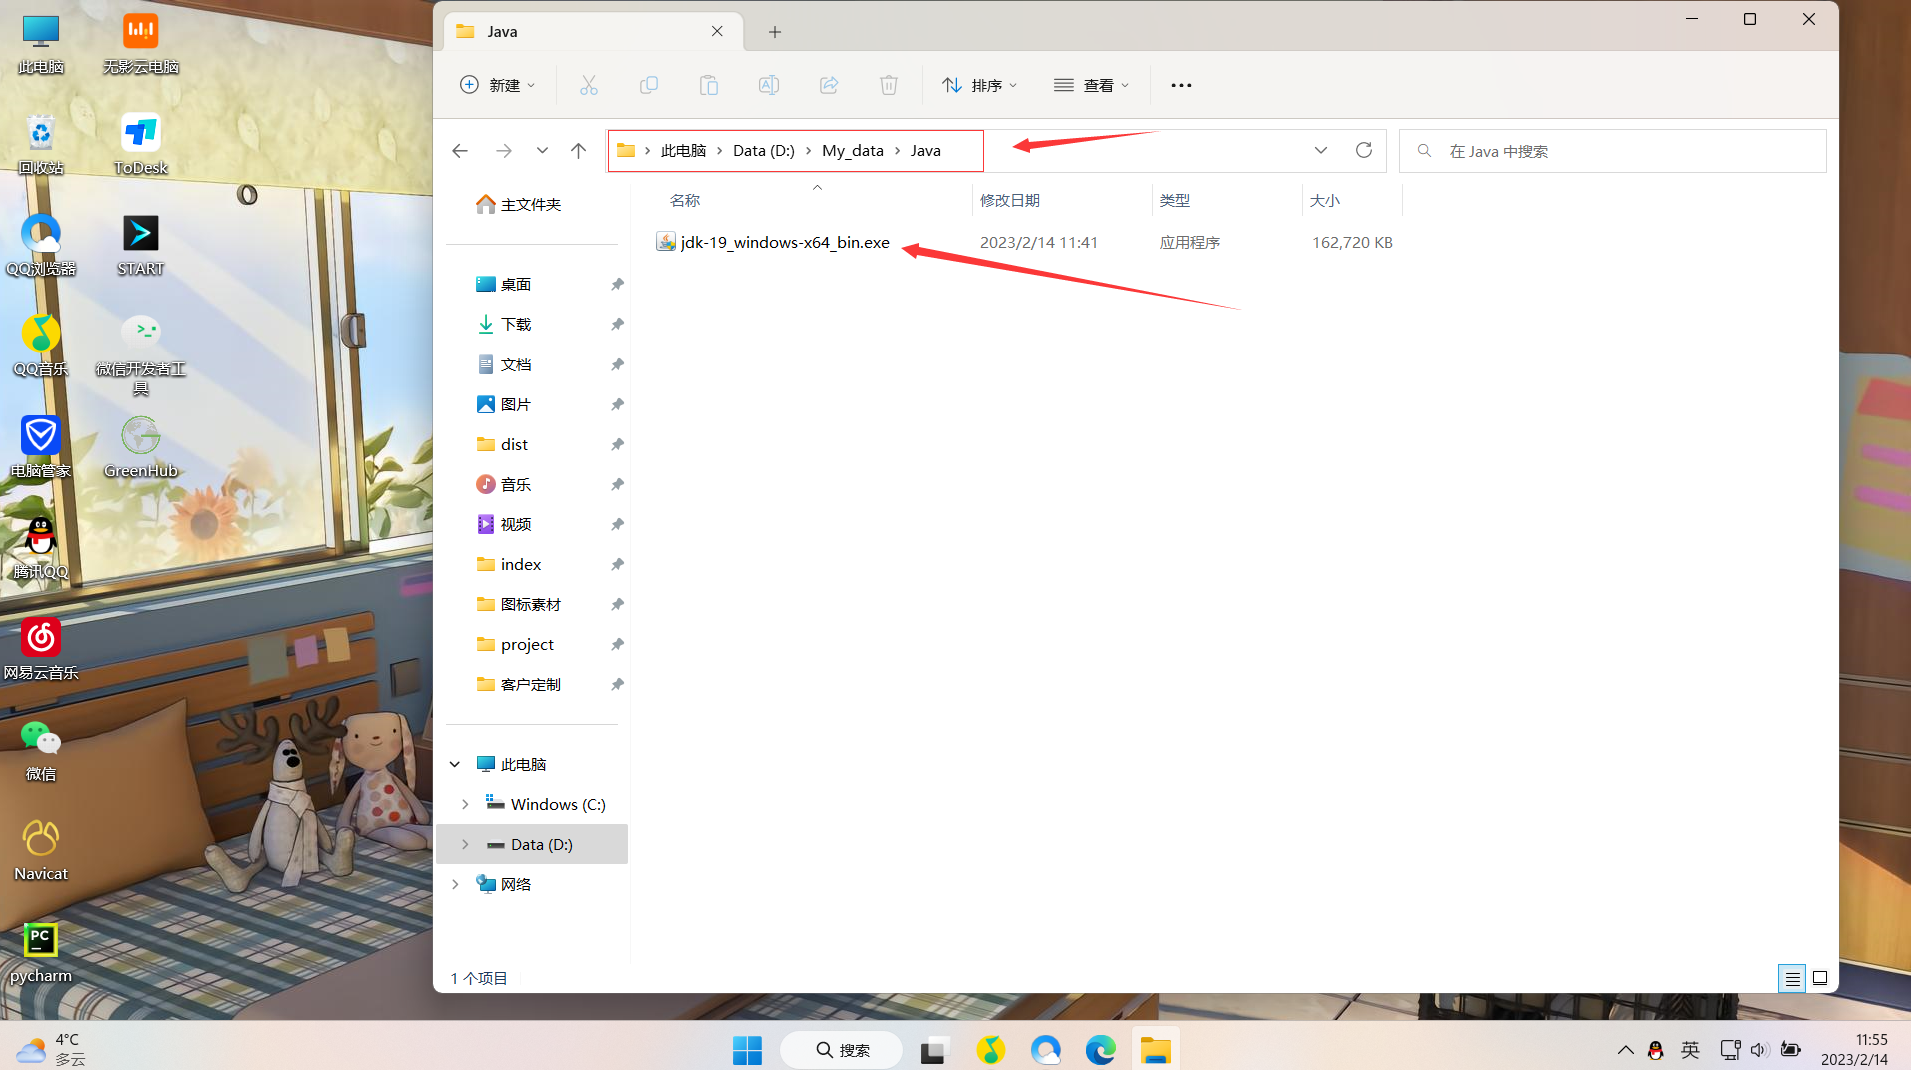Switch to details view layout toggle

tap(1792, 978)
